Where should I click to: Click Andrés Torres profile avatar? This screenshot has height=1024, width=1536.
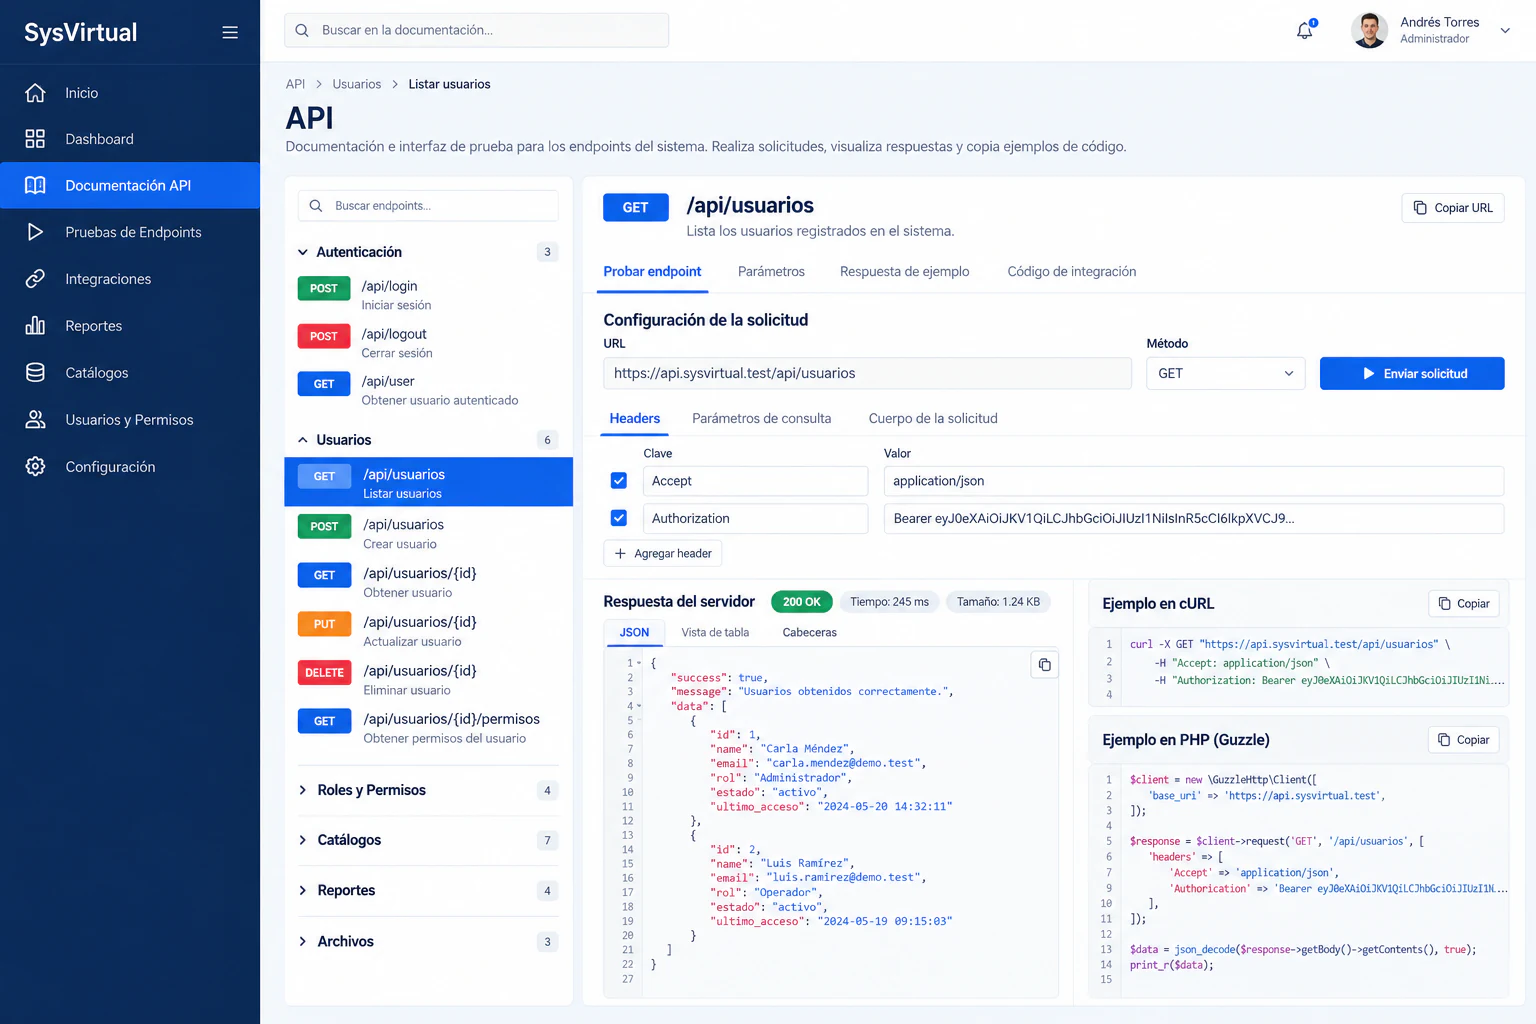click(1369, 31)
